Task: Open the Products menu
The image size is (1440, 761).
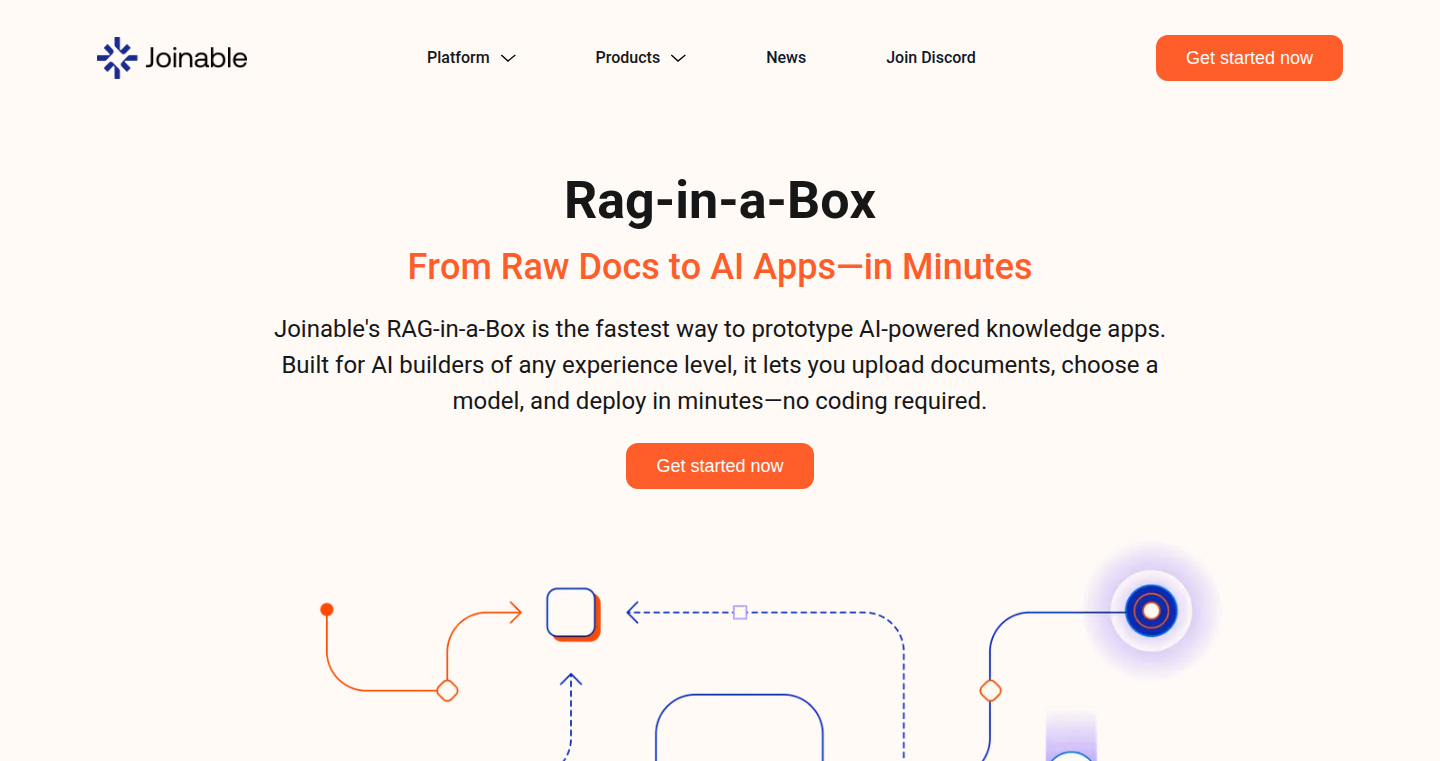Action: click(x=628, y=58)
